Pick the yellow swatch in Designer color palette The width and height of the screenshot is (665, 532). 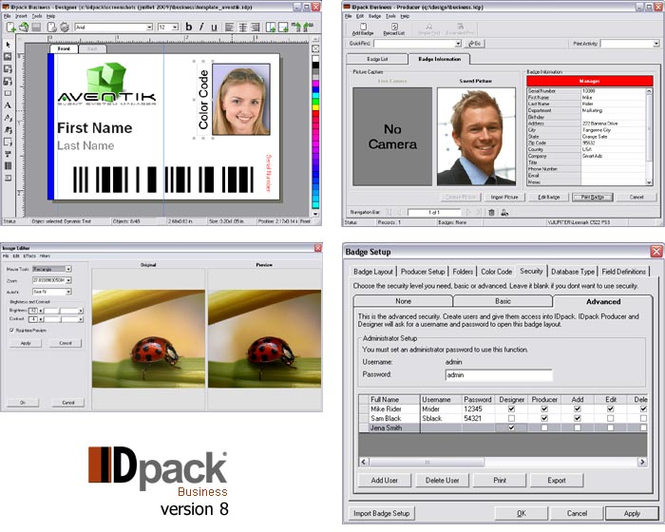tap(316, 107)
